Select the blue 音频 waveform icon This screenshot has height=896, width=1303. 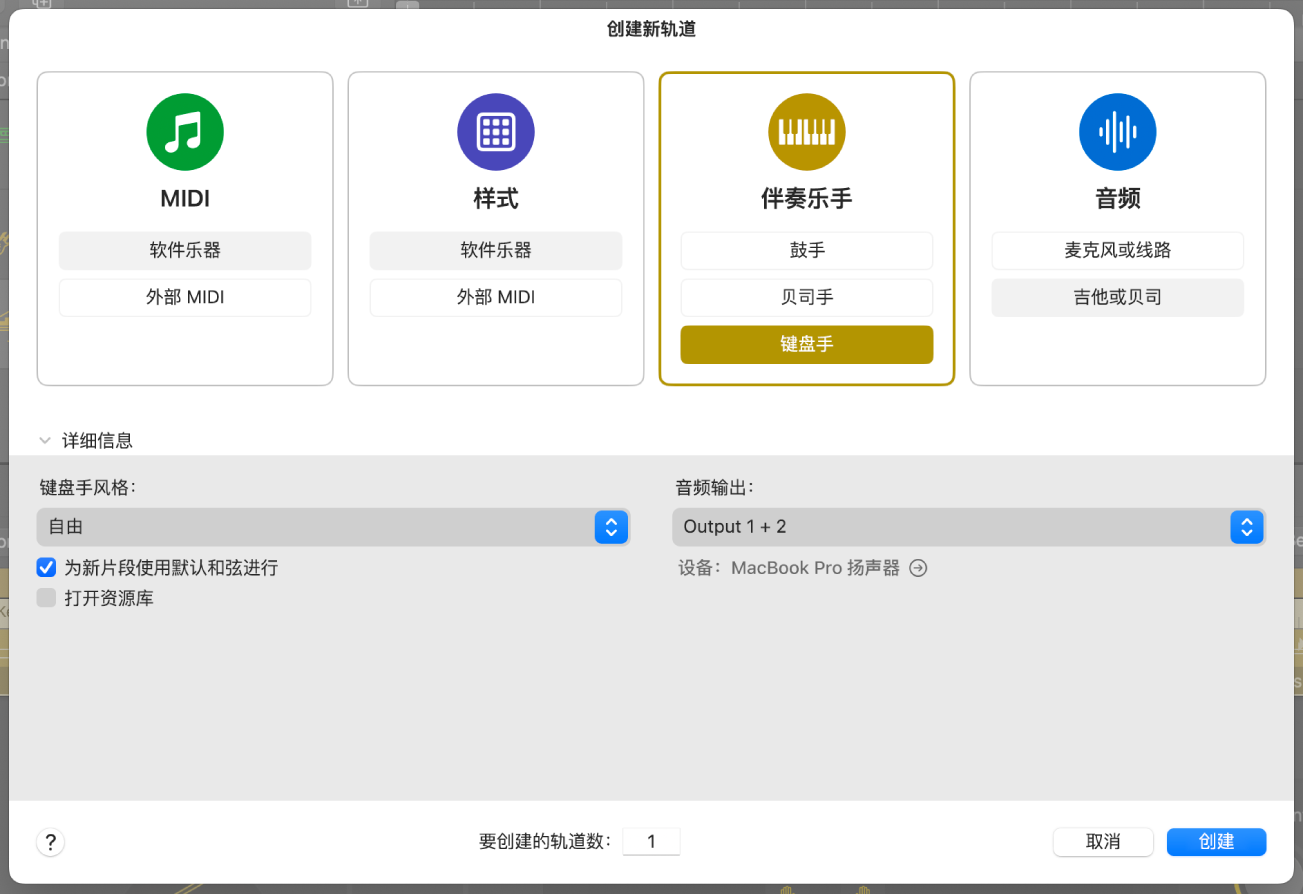point(1117,131)
